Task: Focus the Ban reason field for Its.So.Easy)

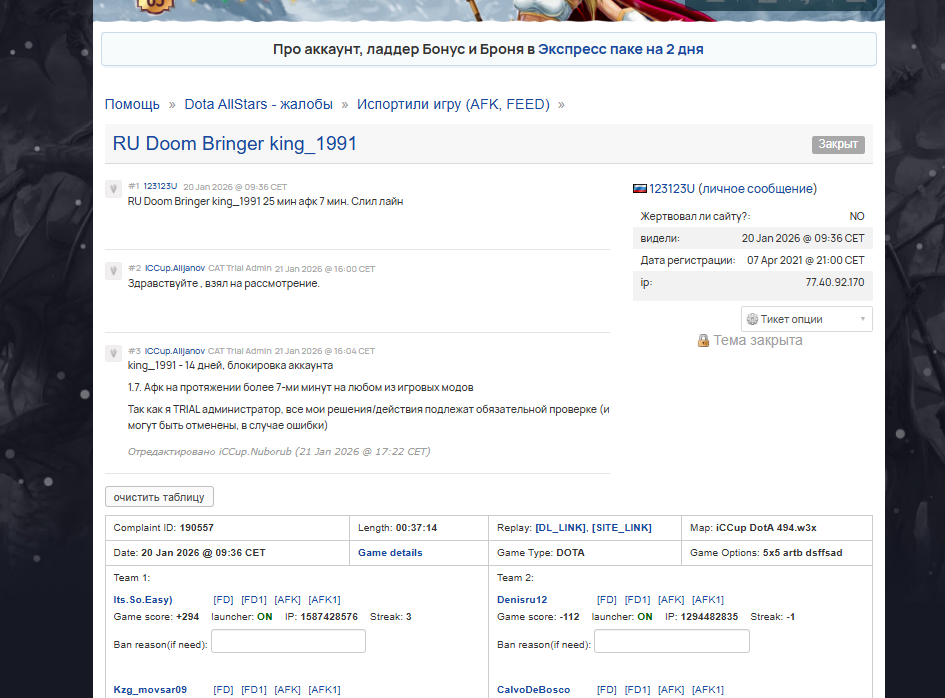Action: (288, 641)
